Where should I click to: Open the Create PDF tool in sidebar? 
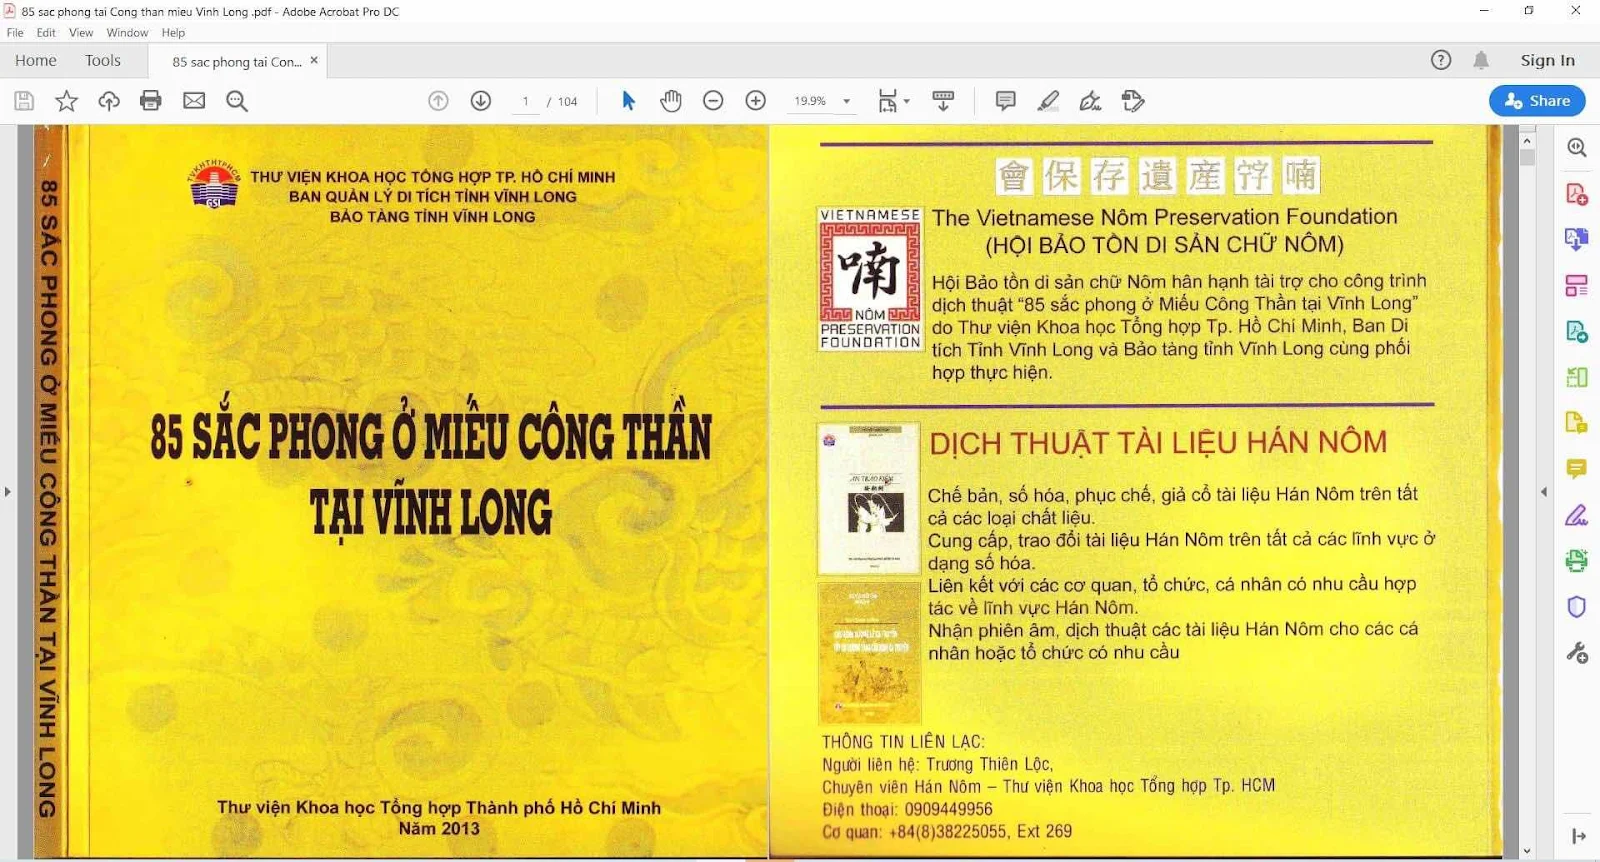coord(1577,194)
